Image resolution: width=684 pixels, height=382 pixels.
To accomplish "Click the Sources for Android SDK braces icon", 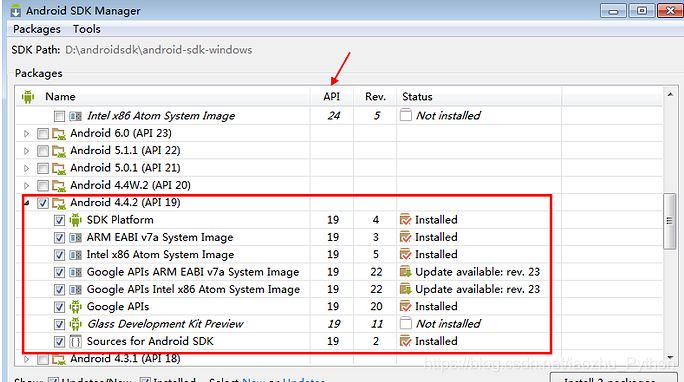I will tap(75, 341).
